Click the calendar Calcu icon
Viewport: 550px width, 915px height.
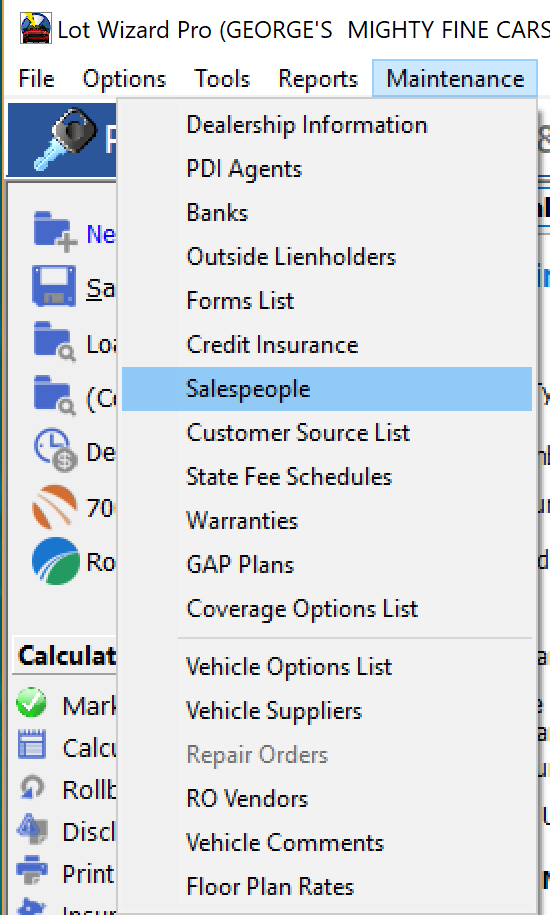pyautogui.click(x=31, y=745)
